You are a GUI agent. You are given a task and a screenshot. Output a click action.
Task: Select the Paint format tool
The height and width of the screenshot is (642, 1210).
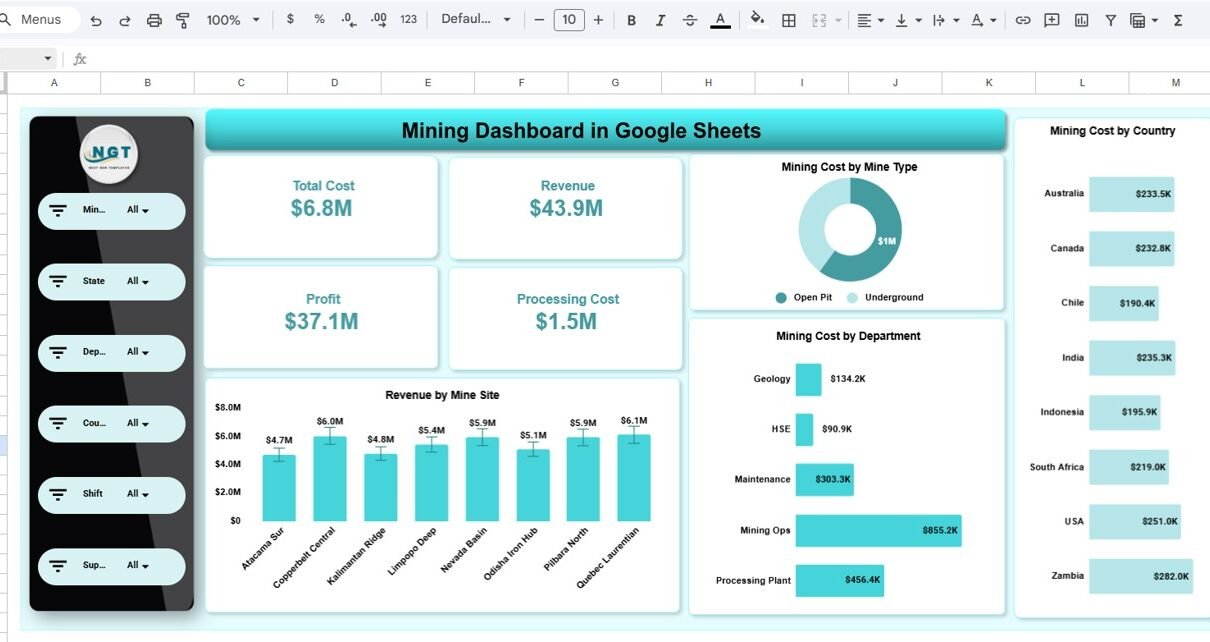click(x=183, y=20)
